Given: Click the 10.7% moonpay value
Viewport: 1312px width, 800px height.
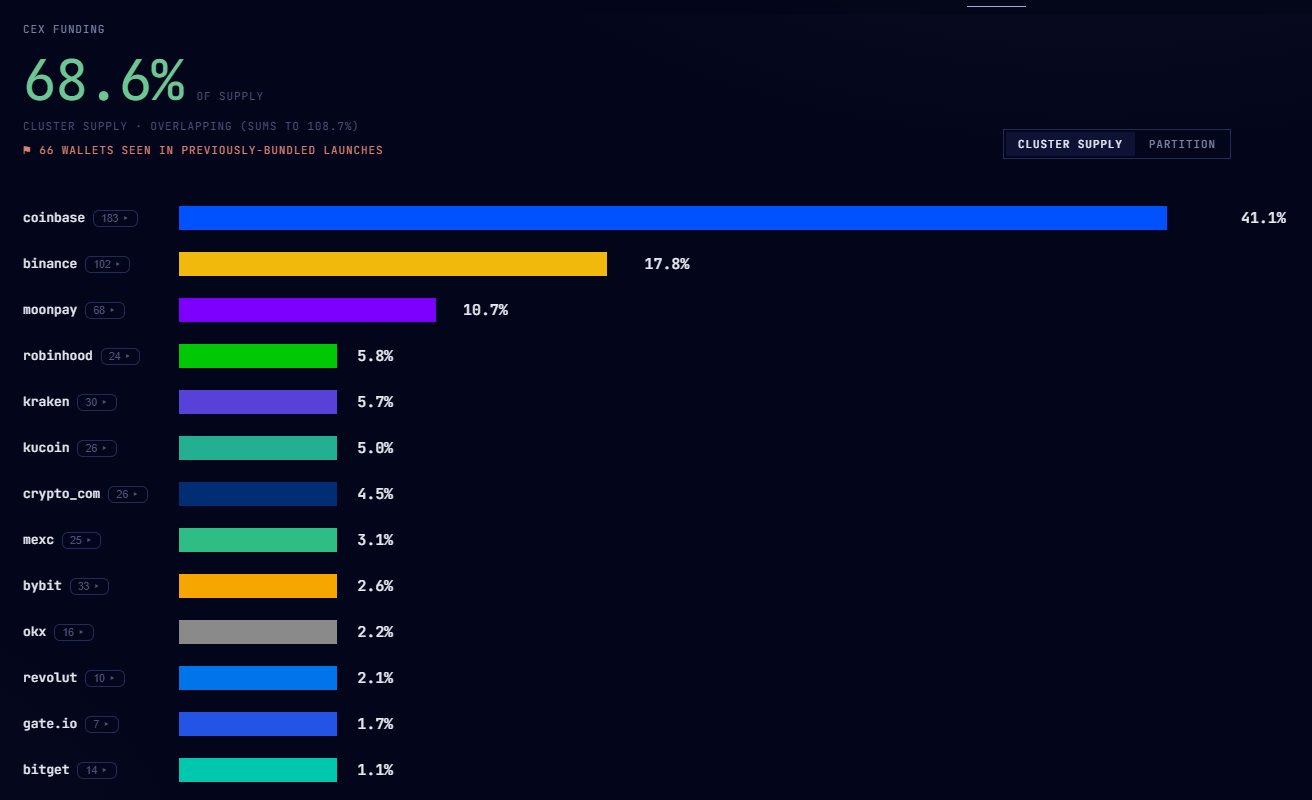Looking at the screenshot, I should click(486, 310).
